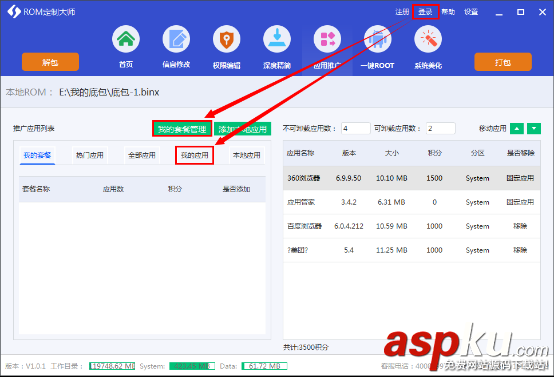Screen dimensions: 554x377
Task: Open the 权限编辑 permission shield icon
Action: click(x=226, y=39)
